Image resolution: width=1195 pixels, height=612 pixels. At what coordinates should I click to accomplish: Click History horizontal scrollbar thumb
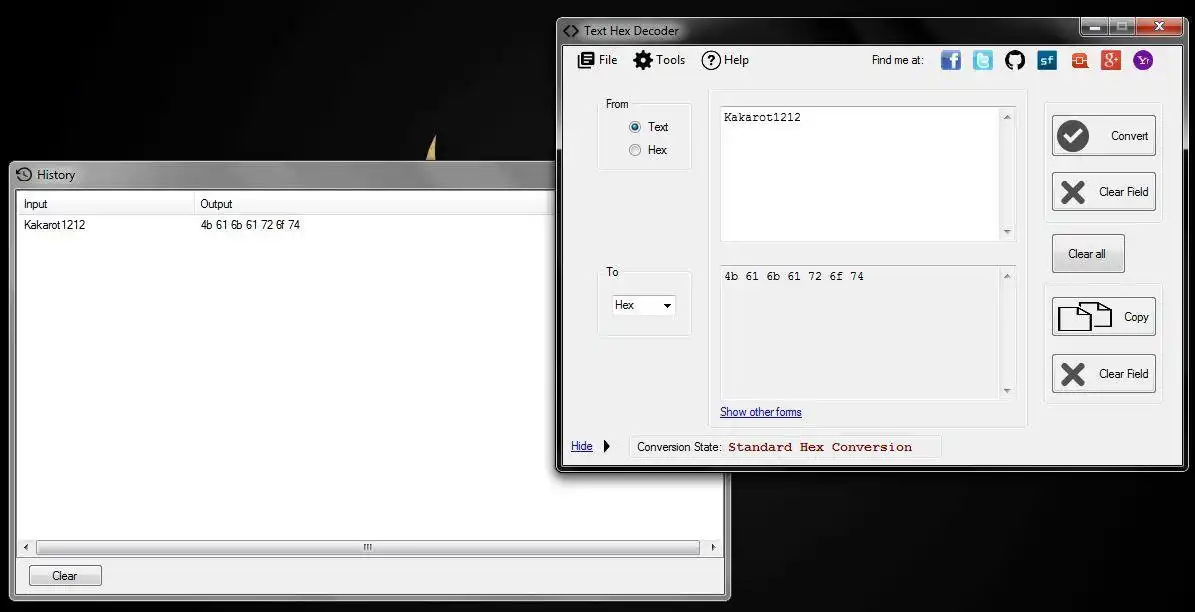tap(367, 547)
